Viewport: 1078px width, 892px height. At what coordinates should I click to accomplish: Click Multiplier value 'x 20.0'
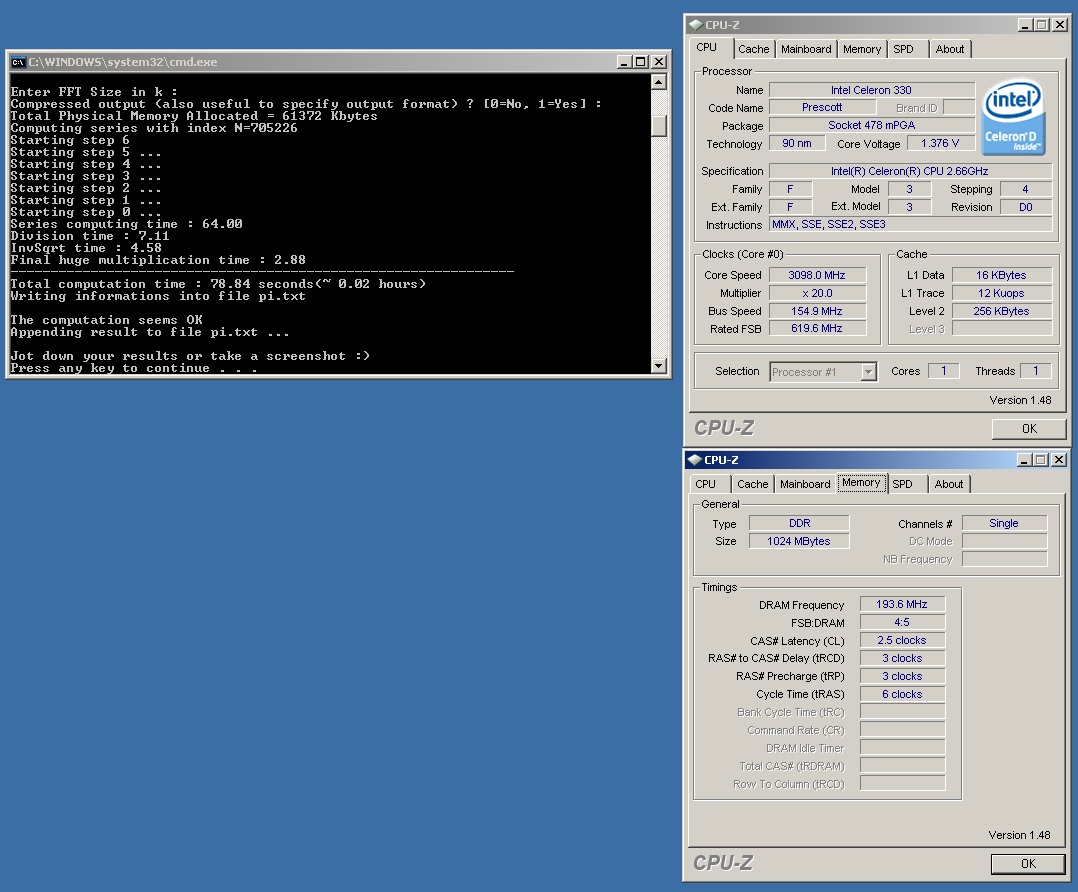(817, 293)
